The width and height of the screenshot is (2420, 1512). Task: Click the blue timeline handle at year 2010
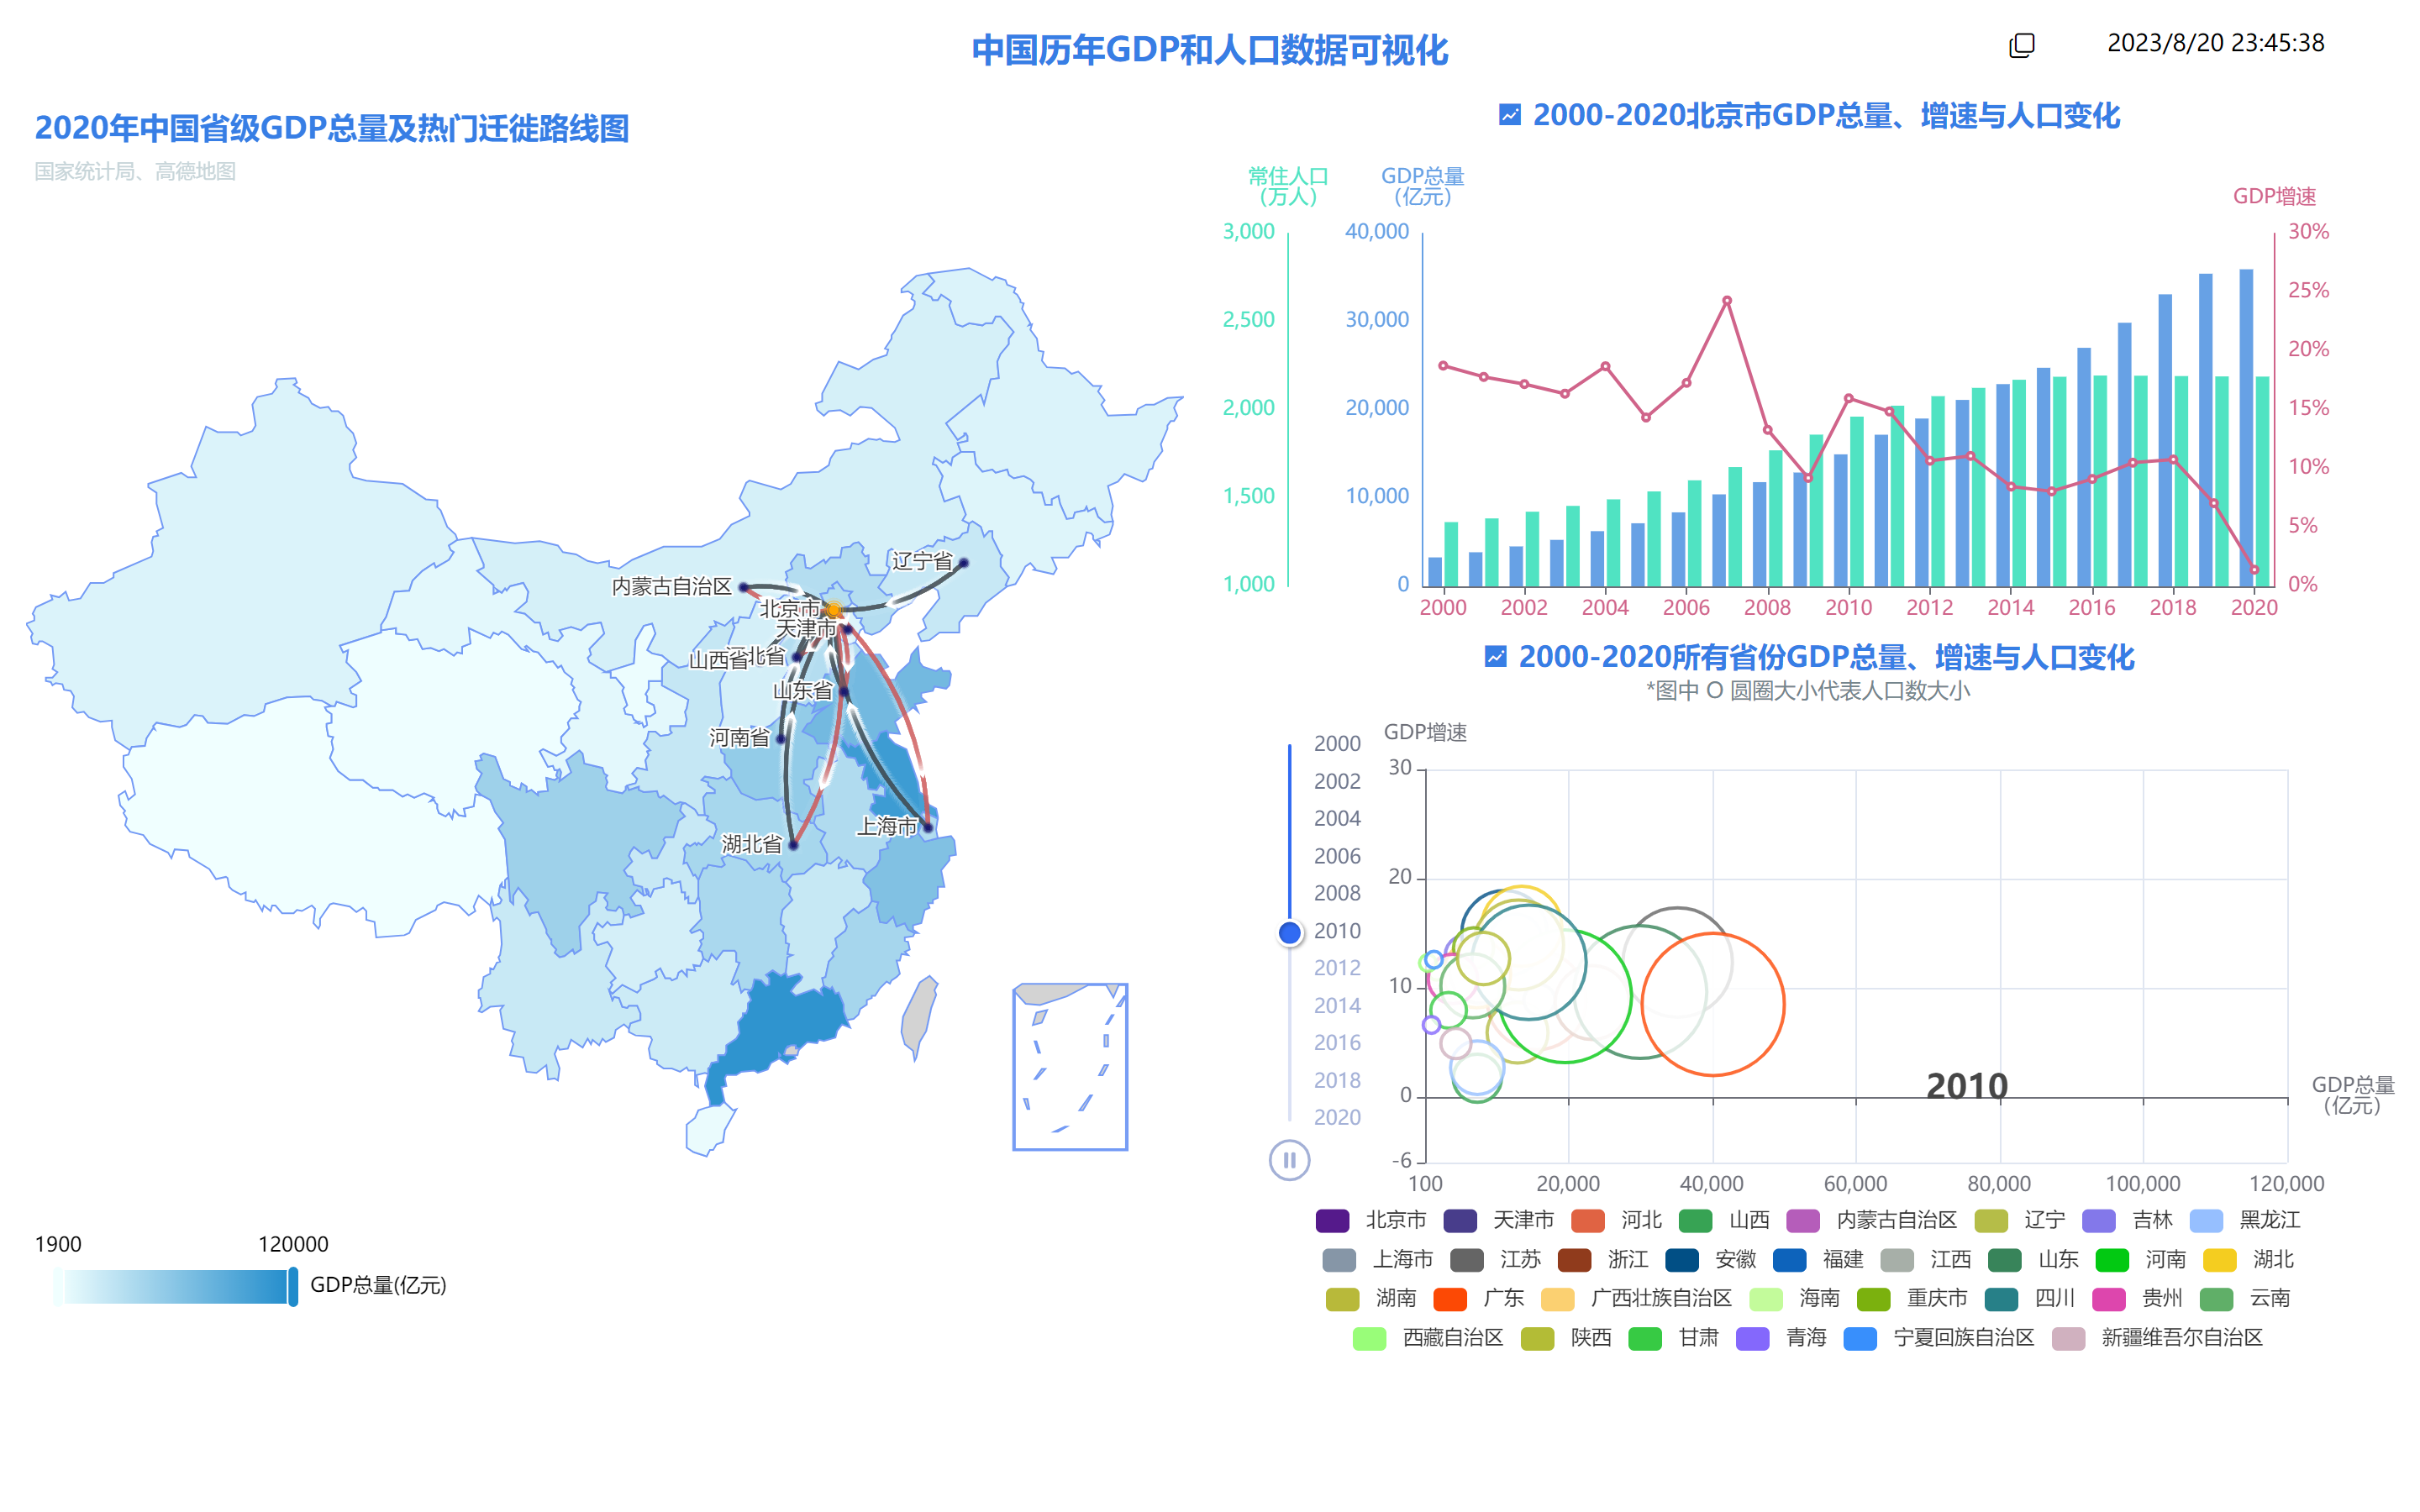click(x=1289, y=932)
